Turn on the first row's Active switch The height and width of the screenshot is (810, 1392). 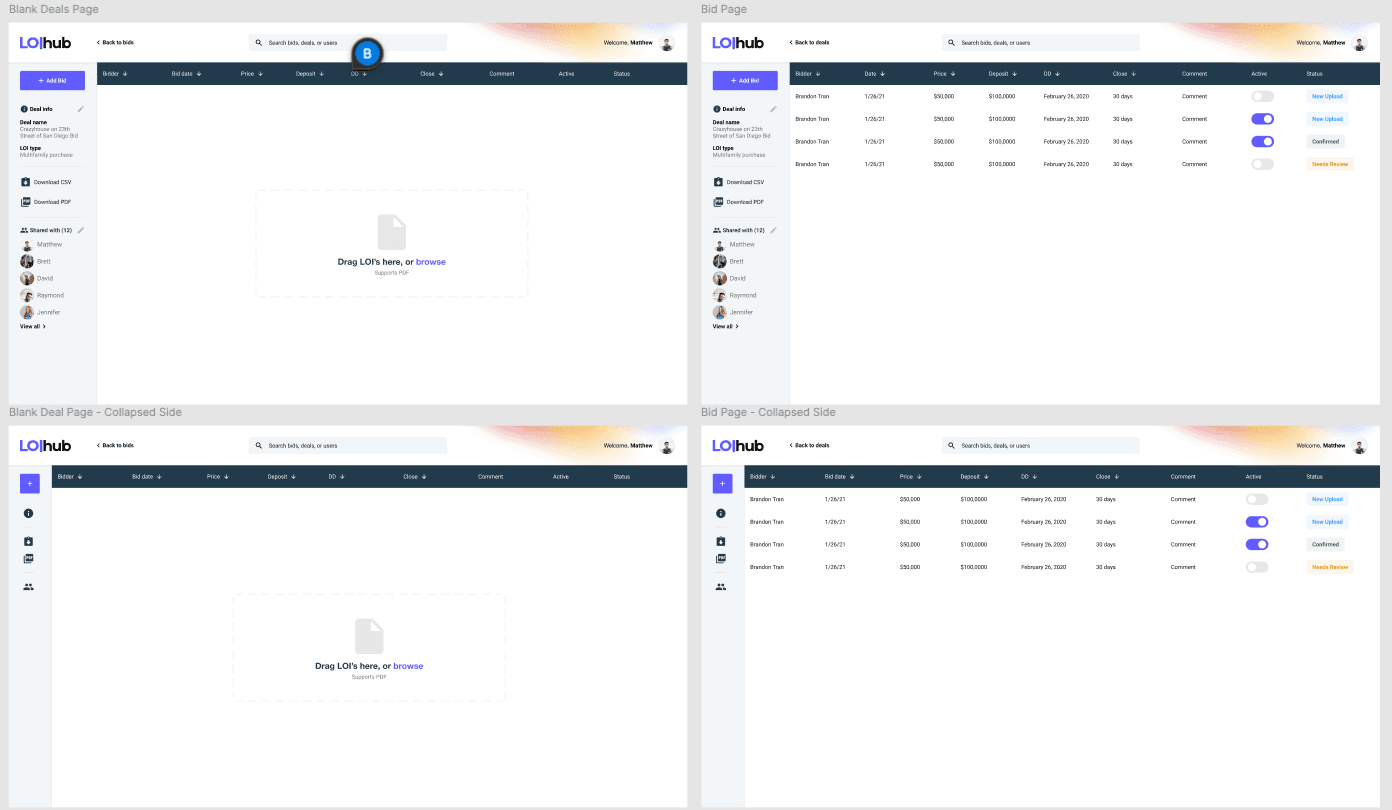pos(1262,95)
